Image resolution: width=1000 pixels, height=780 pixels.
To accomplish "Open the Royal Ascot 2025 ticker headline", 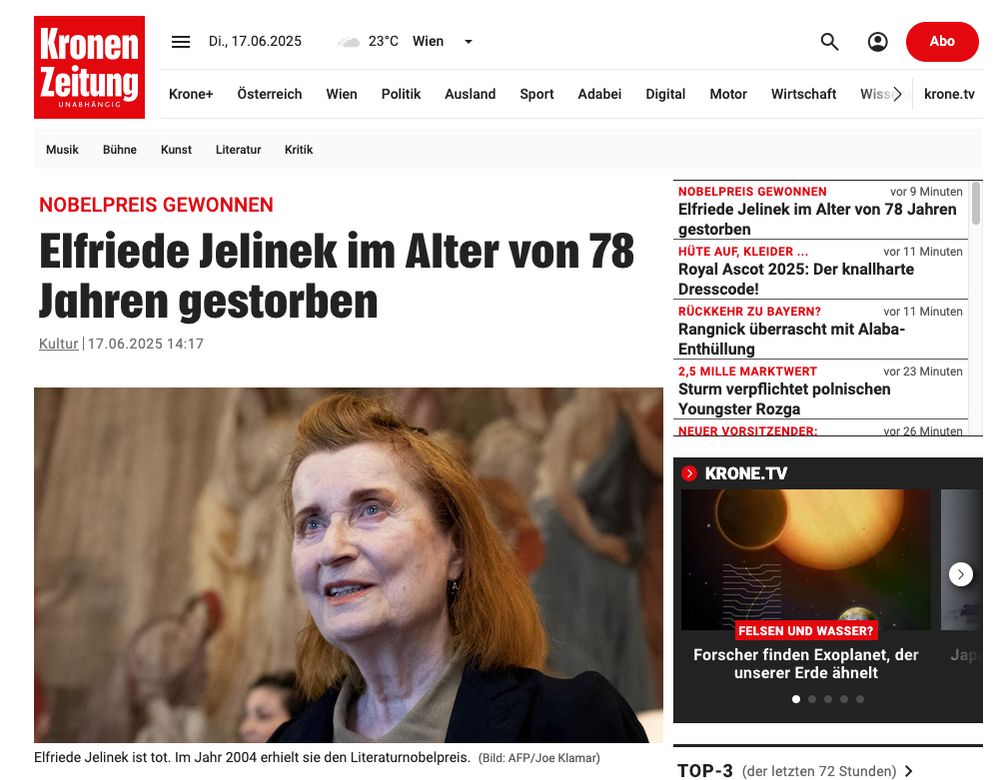I will pos(796,279).
